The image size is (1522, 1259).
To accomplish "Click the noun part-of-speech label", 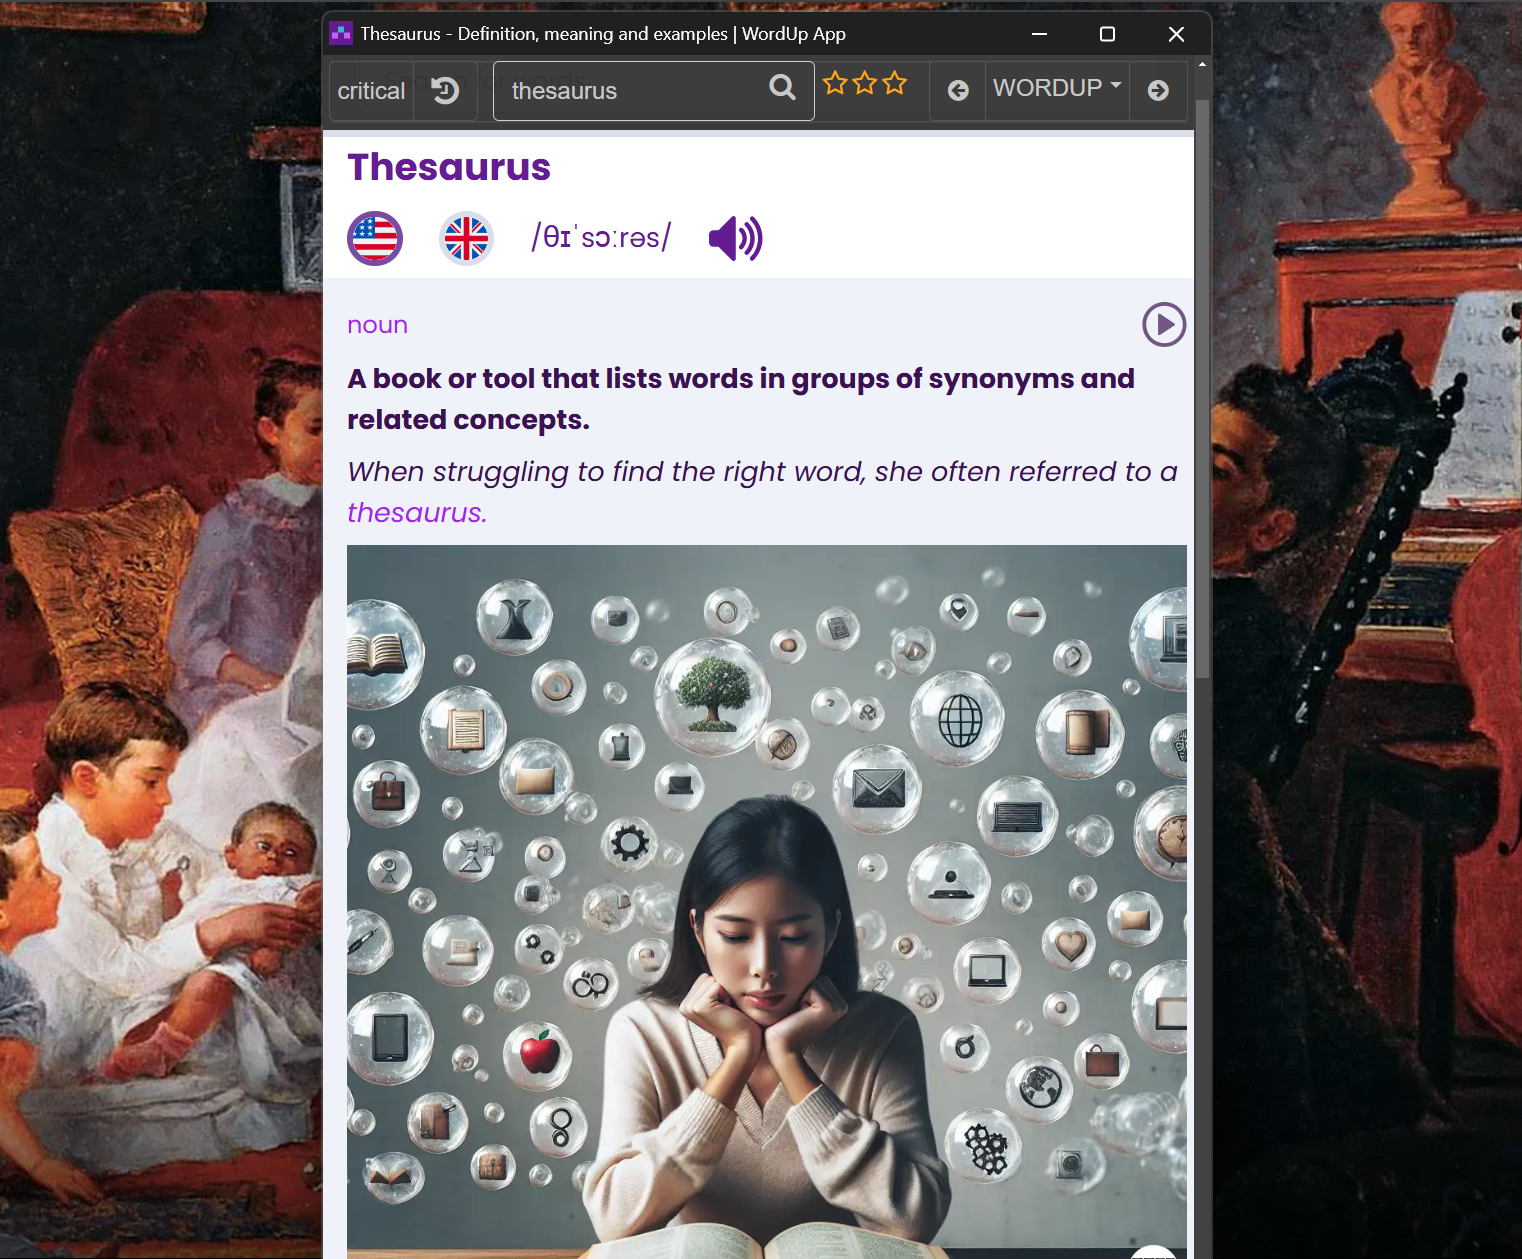I will click(x=377, y=324).
